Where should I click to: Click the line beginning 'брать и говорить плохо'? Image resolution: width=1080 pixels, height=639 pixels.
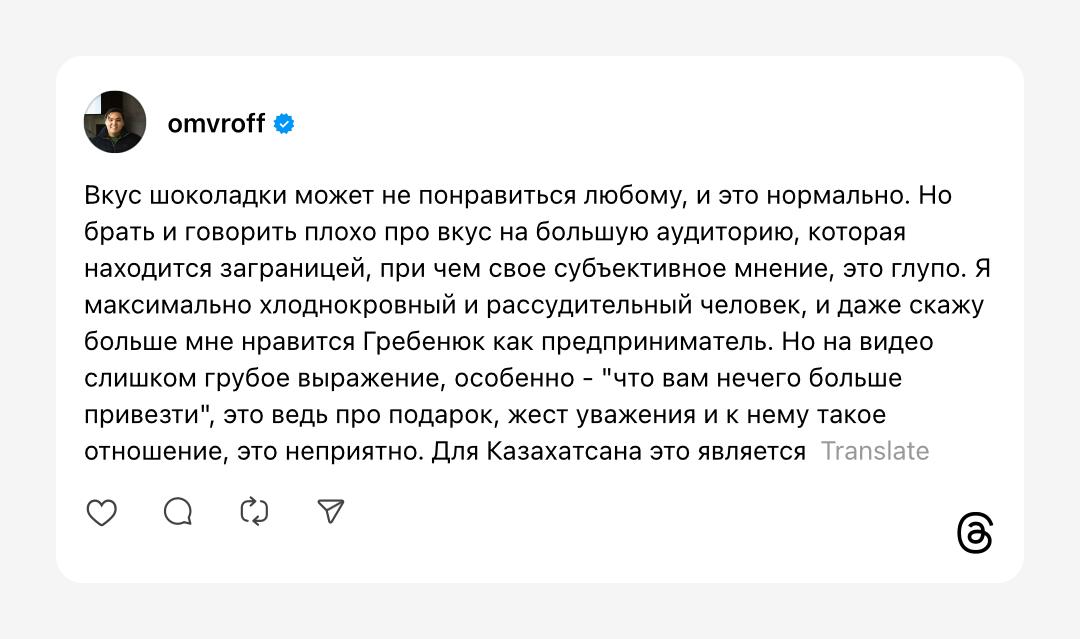click(495, 232)
